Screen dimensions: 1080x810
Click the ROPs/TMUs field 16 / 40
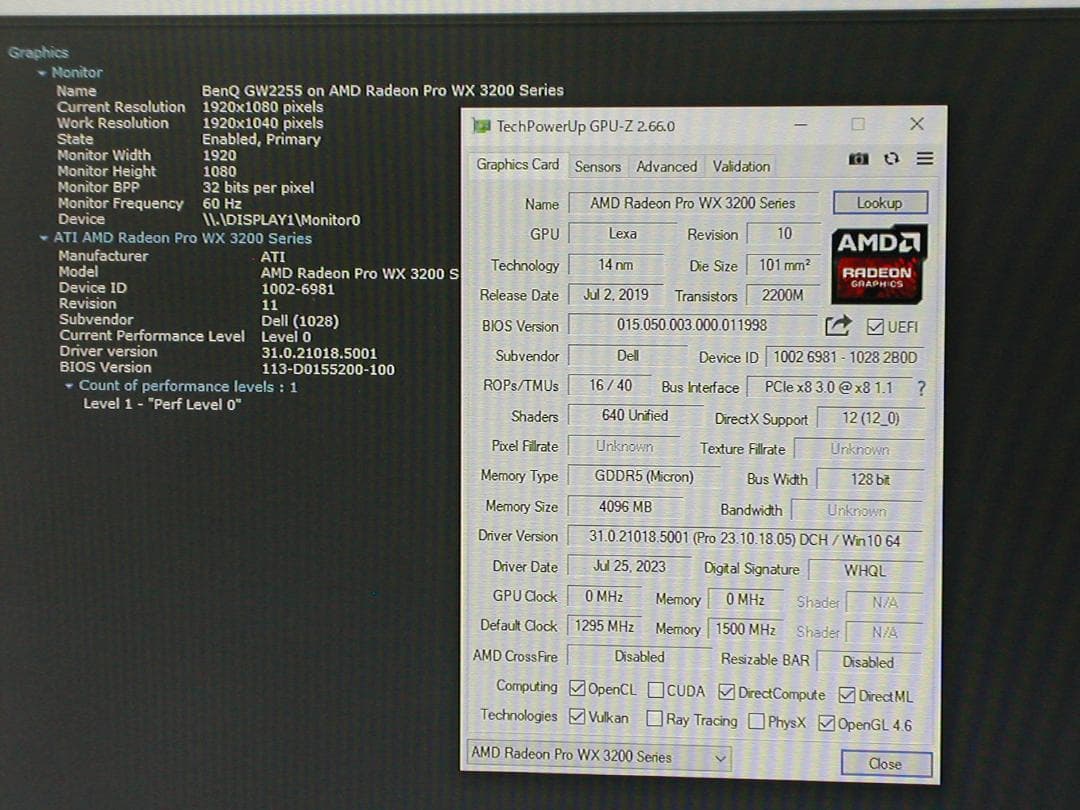tap(609, 385)
